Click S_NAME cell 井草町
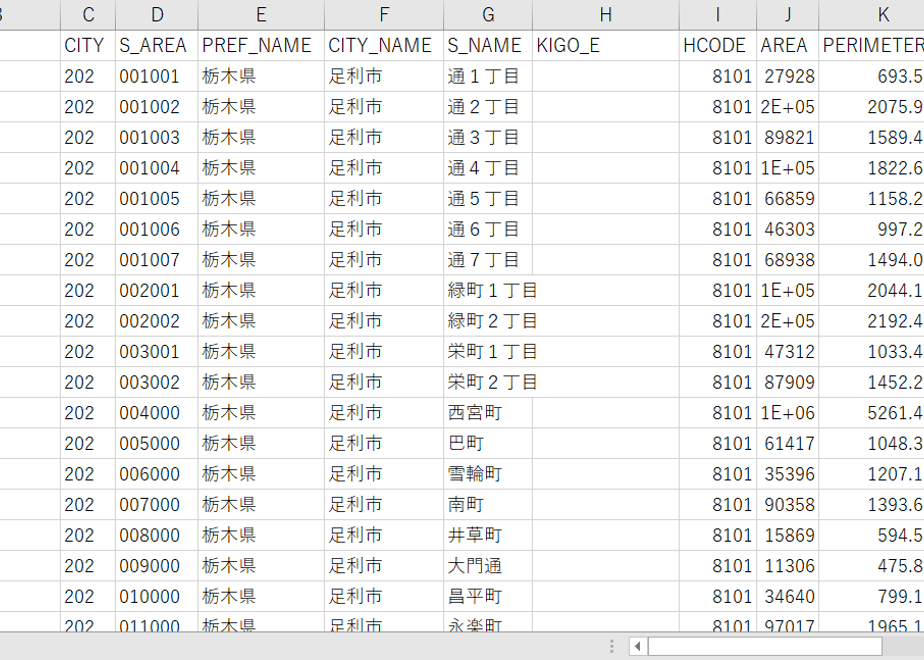This screenshot has width=924, height=660. point(488,536)
